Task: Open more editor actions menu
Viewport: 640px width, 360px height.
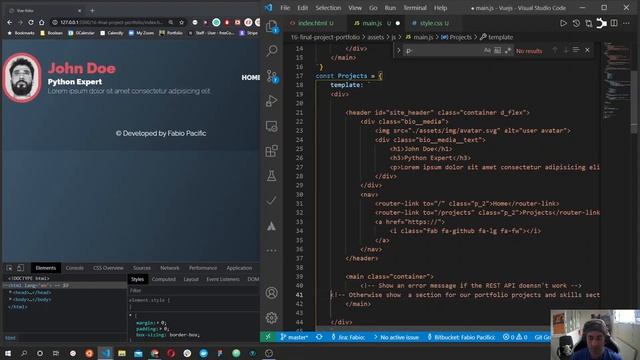Action: pyautogui.click(x=626, y=23)
